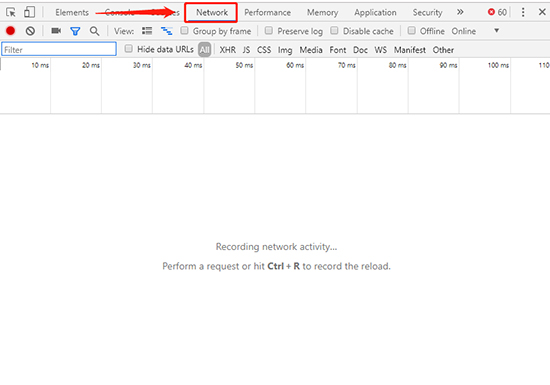Enable the Group by frame checkbox
Screen dimensions: 550x385
pos(184,31)
